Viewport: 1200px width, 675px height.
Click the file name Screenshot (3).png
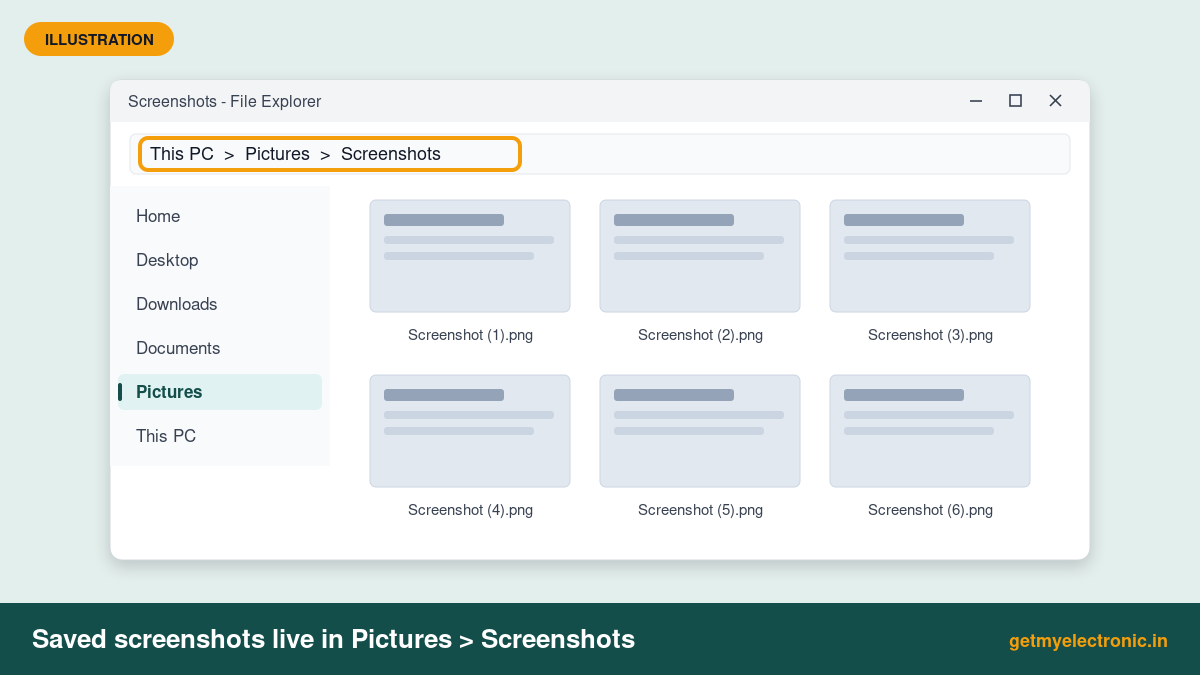tap(930, 335)
